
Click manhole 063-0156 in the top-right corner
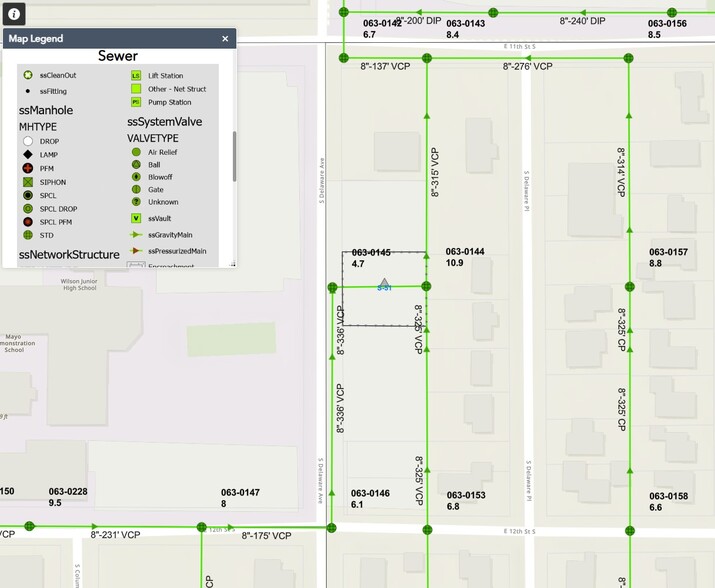[x=672, y=14]
